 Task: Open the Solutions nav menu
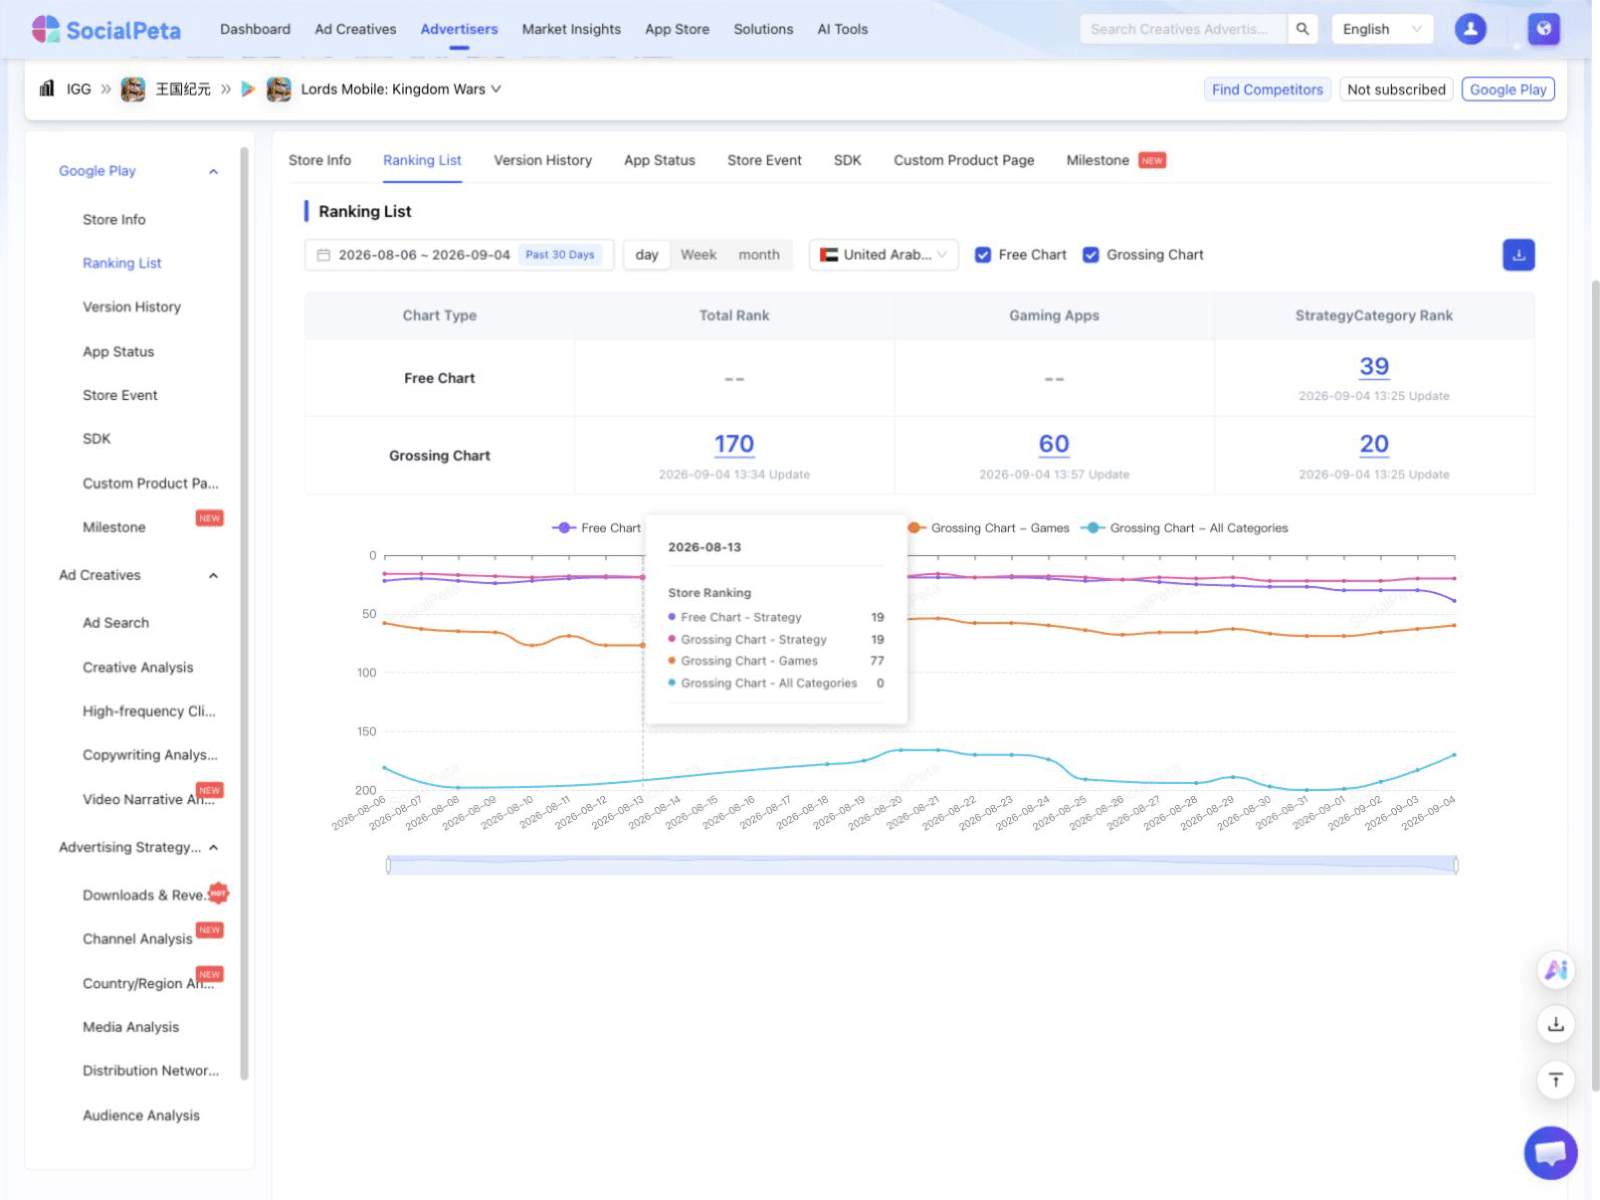(x=763, y=29)
